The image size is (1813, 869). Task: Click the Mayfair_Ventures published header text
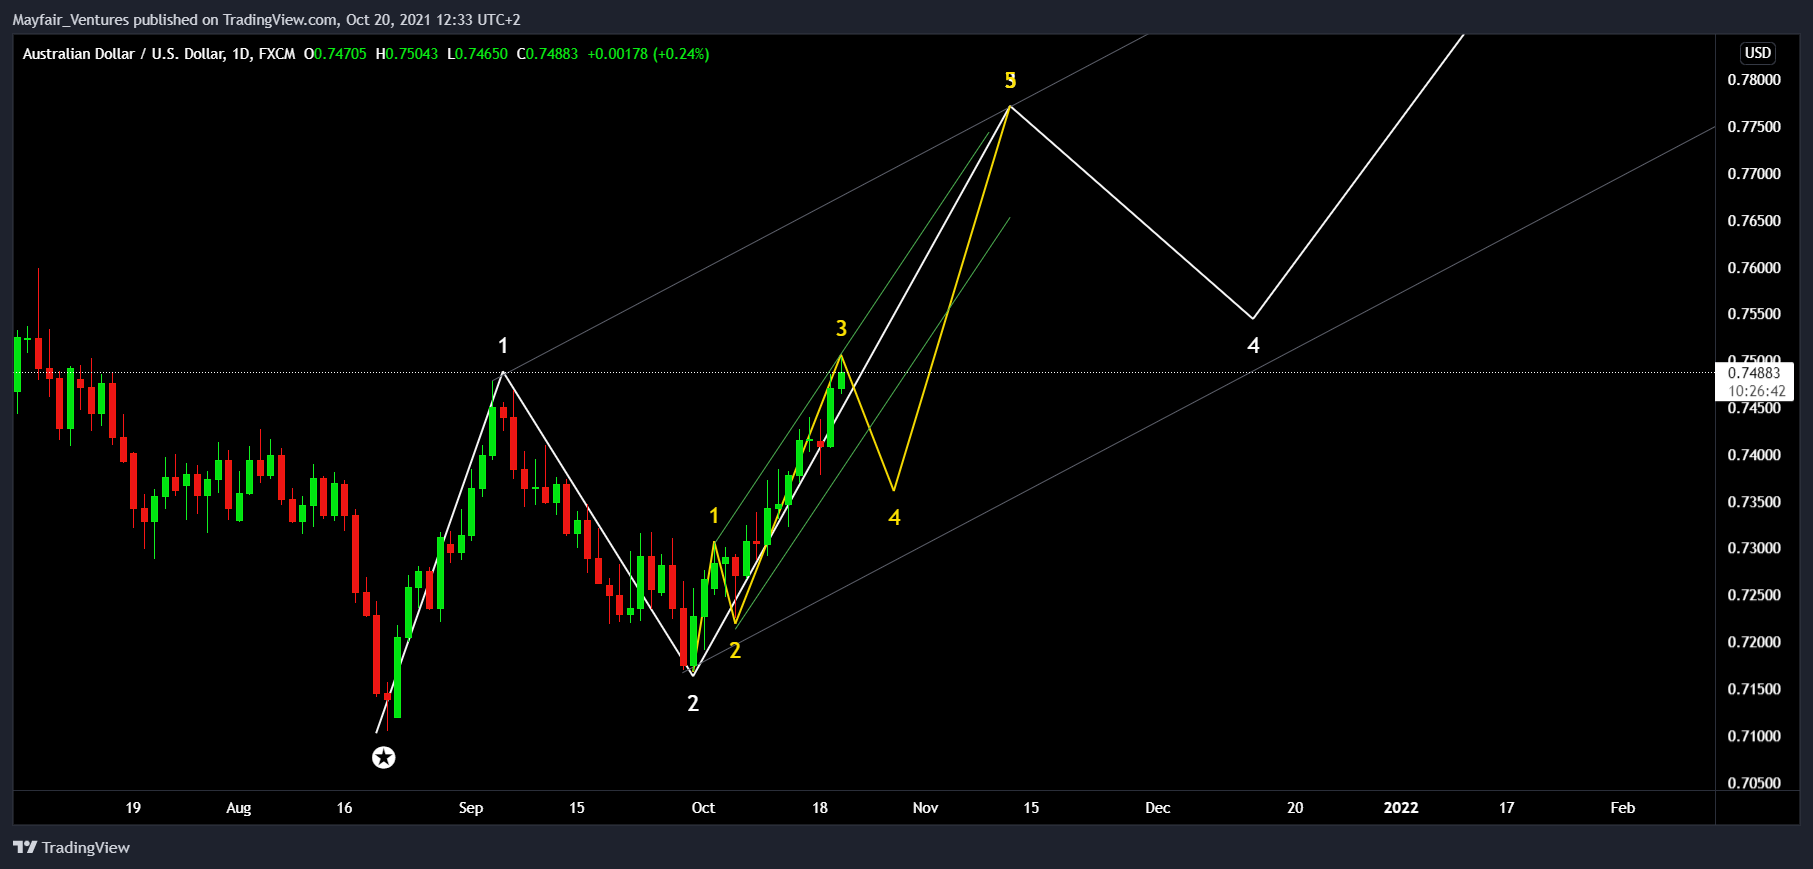tap(266, 19)
